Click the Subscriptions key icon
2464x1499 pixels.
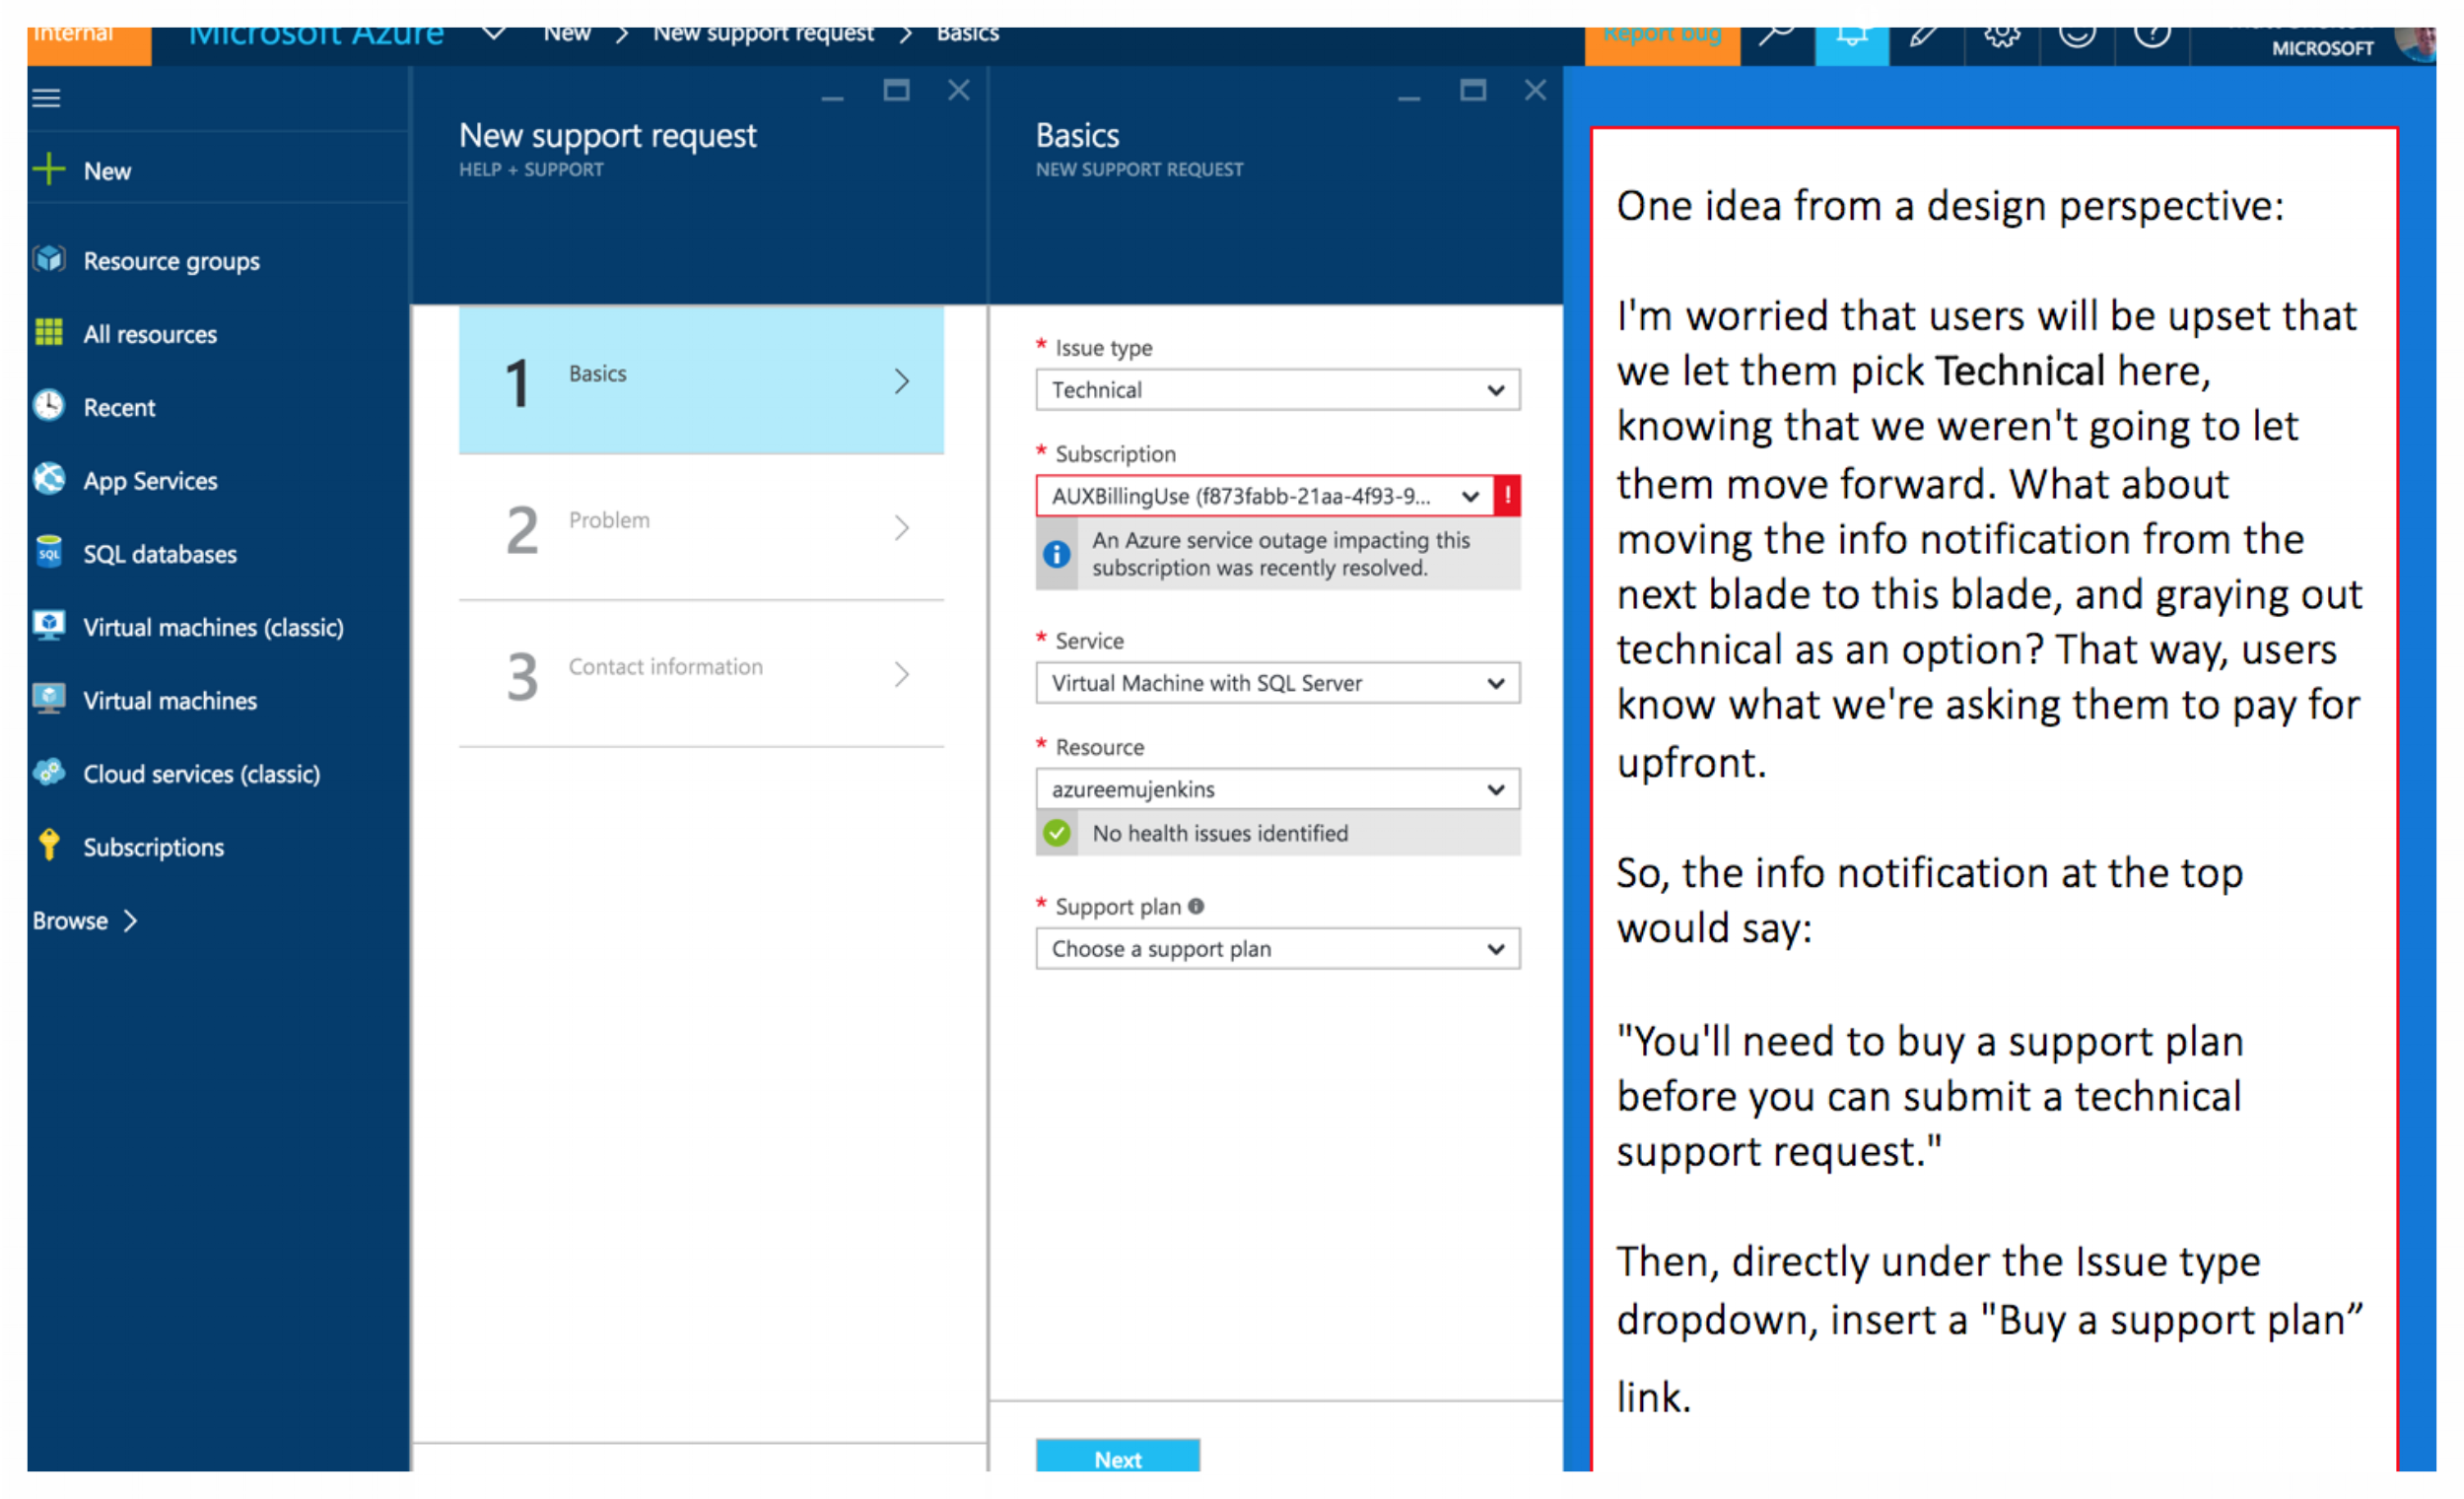(49, 845)
